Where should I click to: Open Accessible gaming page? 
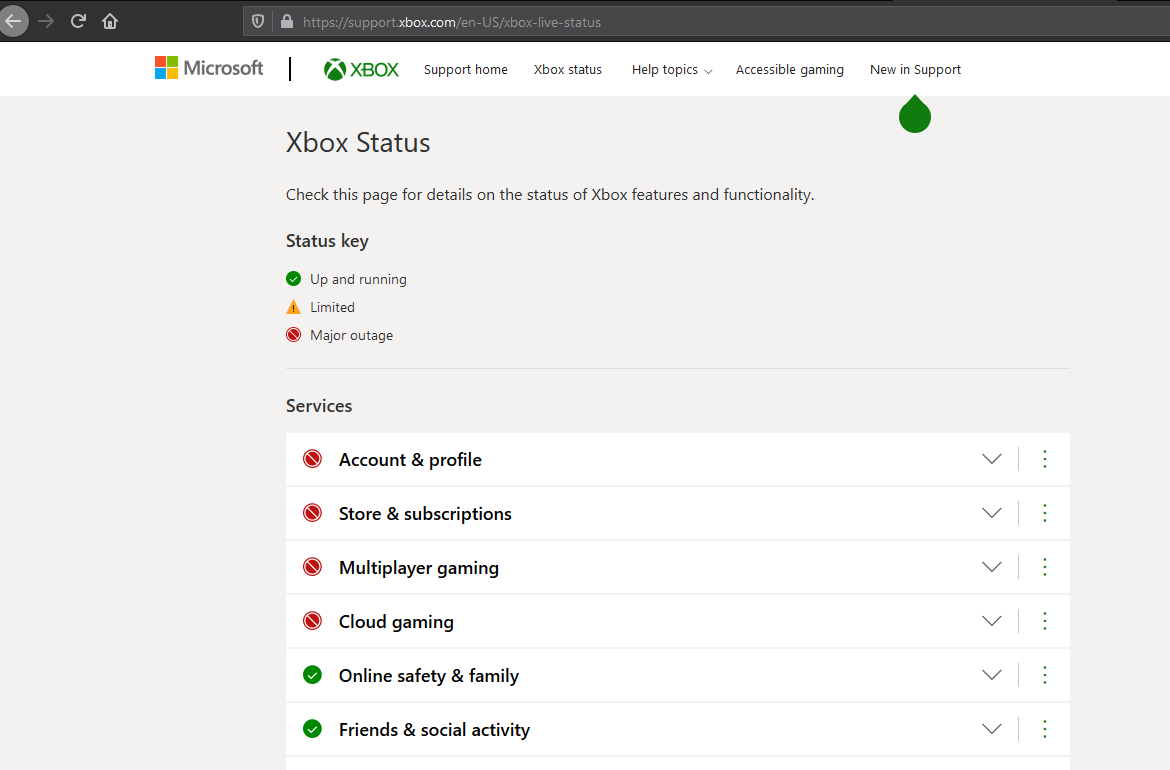(x=789, y=69)
